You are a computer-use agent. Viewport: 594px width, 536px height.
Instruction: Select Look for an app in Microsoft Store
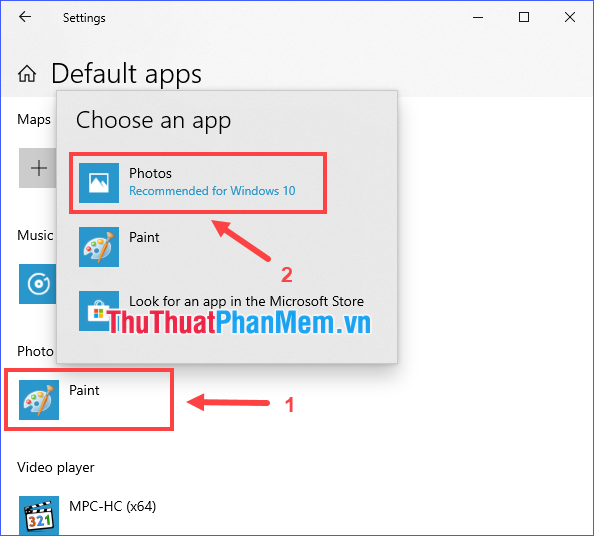(x=227, y=311)
